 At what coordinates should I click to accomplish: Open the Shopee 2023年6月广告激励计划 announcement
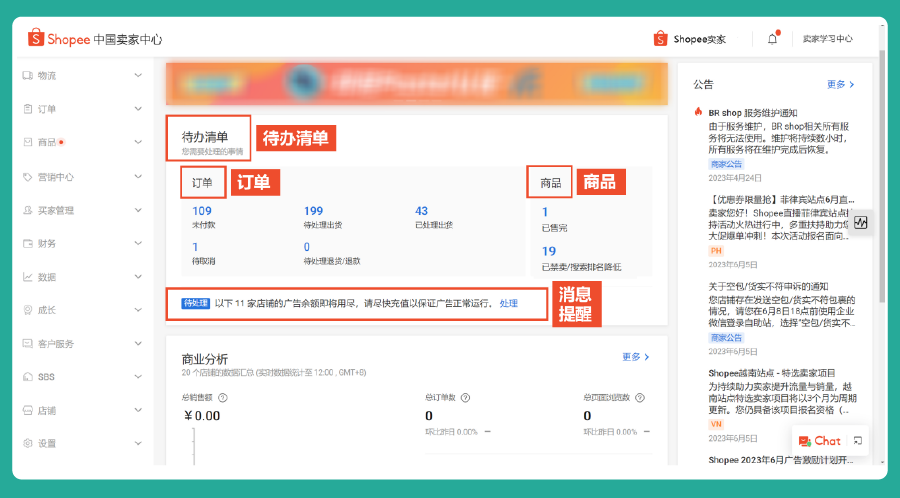coord(782,460)
